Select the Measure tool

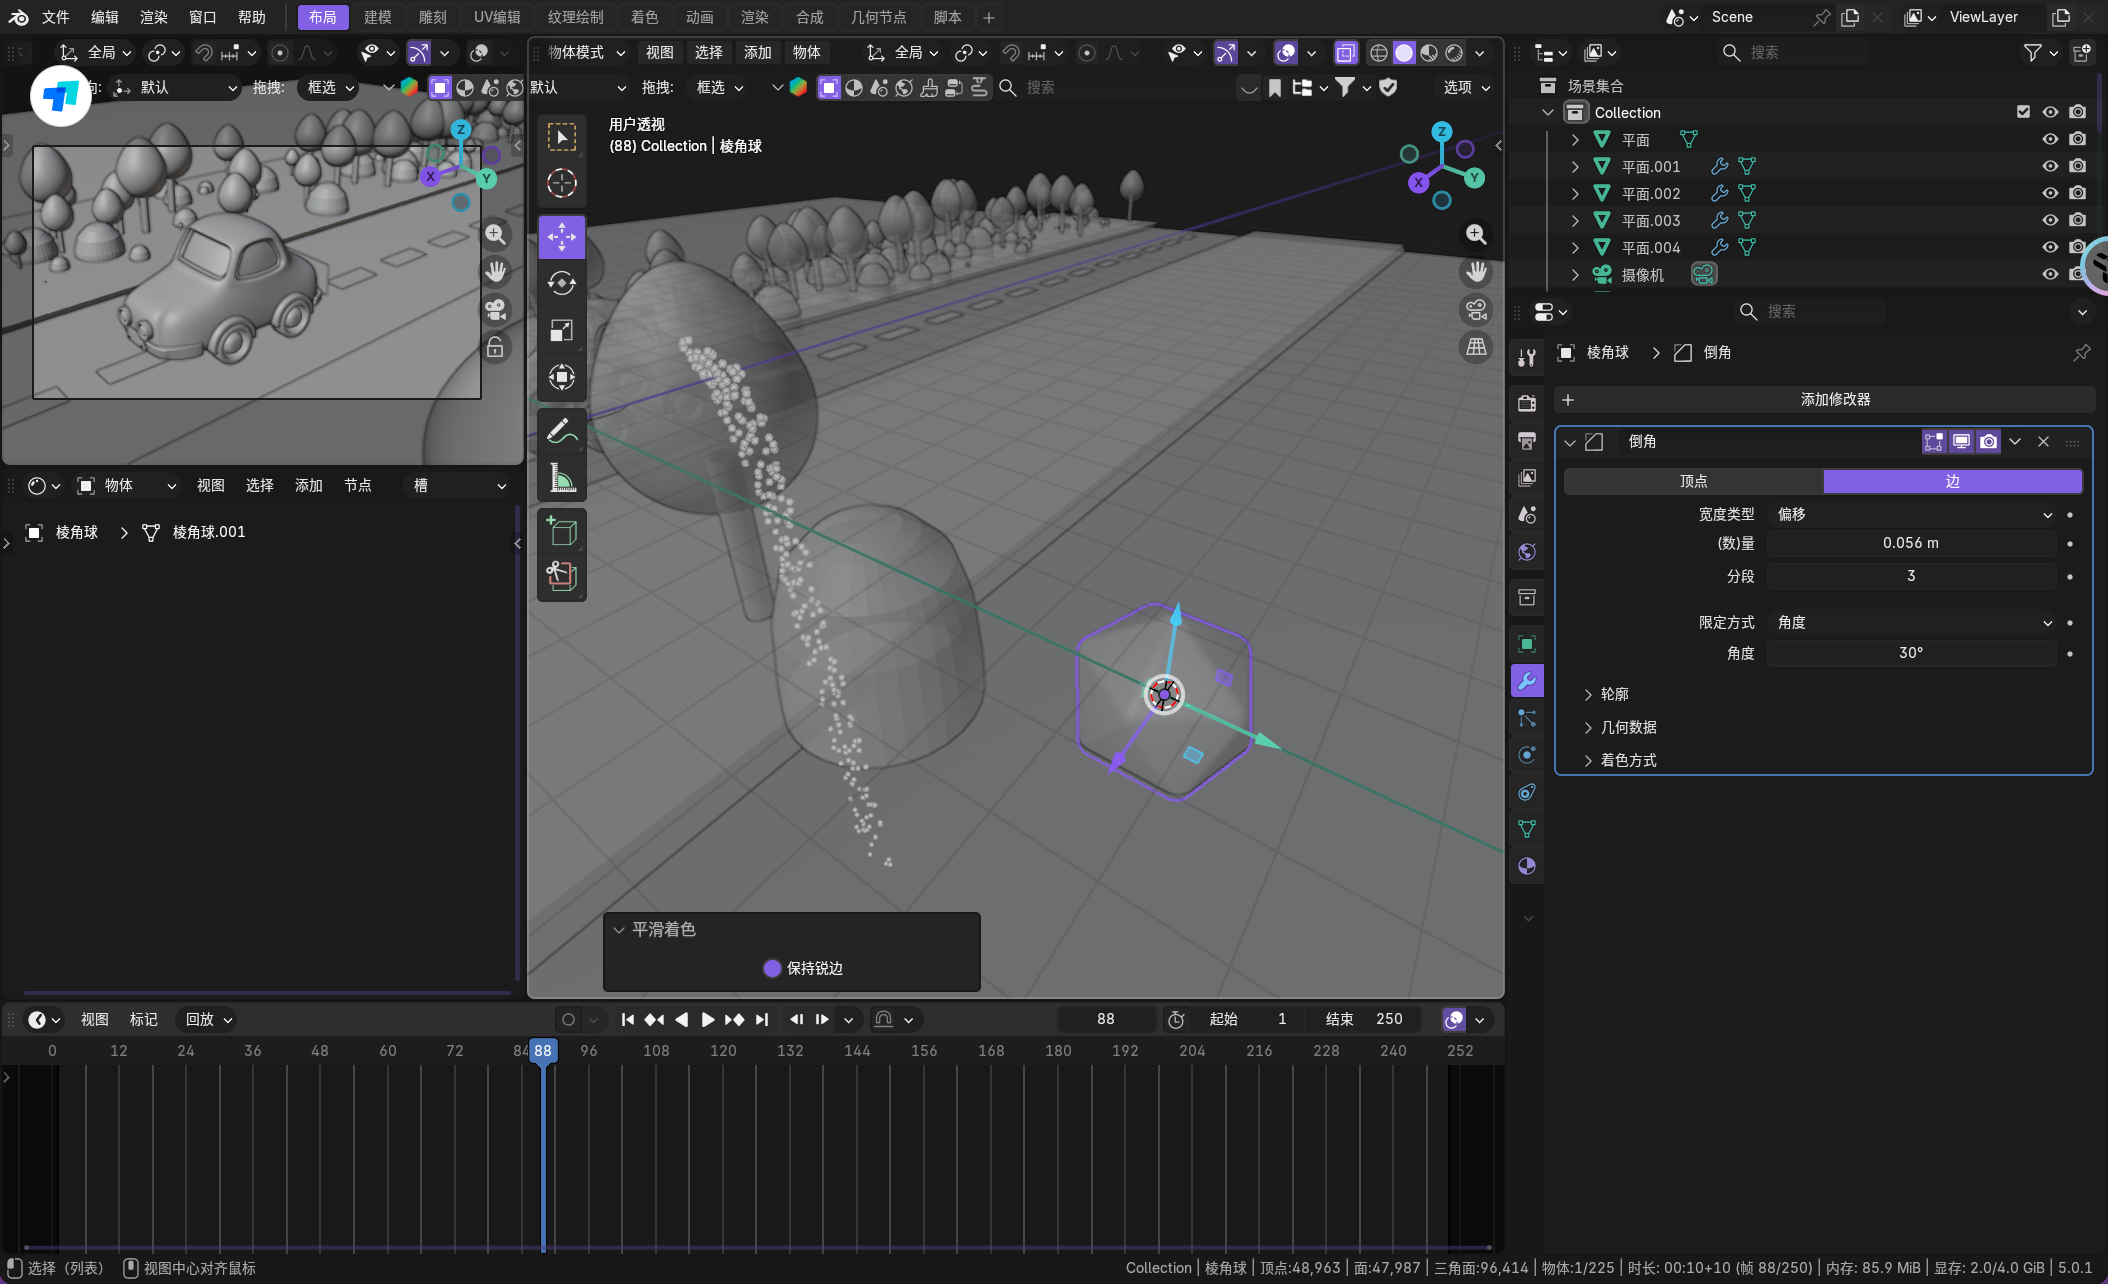click(561, 479)
